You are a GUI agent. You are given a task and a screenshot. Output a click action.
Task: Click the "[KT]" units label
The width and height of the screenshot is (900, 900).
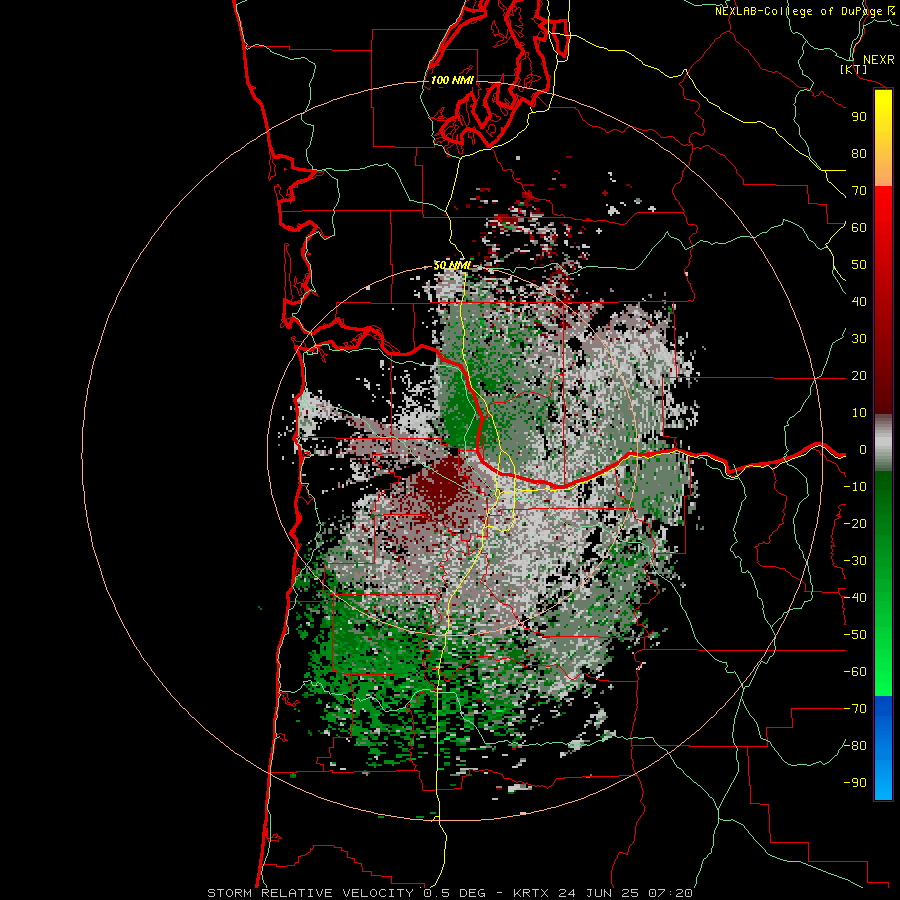[x=853, y=69]
